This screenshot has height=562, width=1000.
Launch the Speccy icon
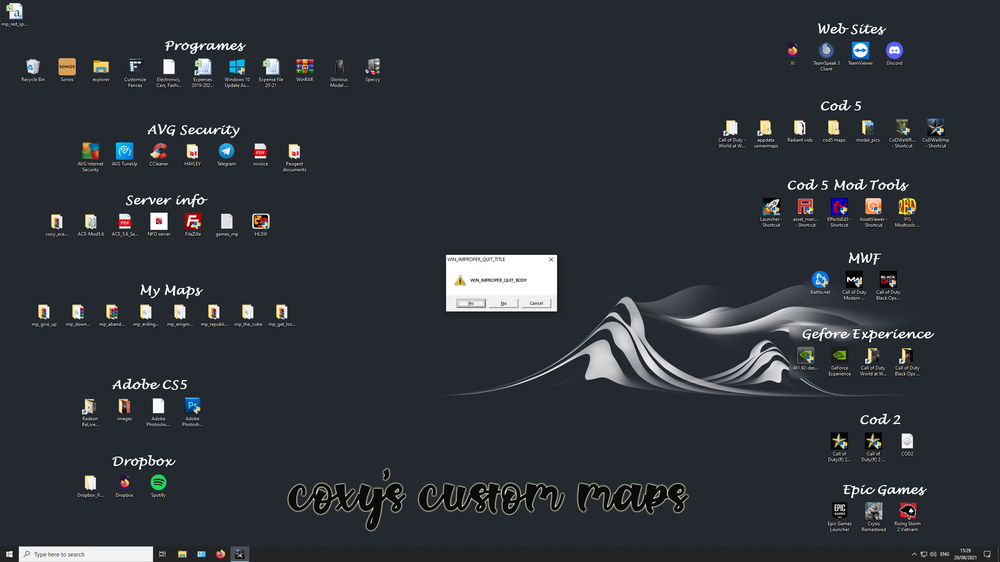(x=373, y=70)
